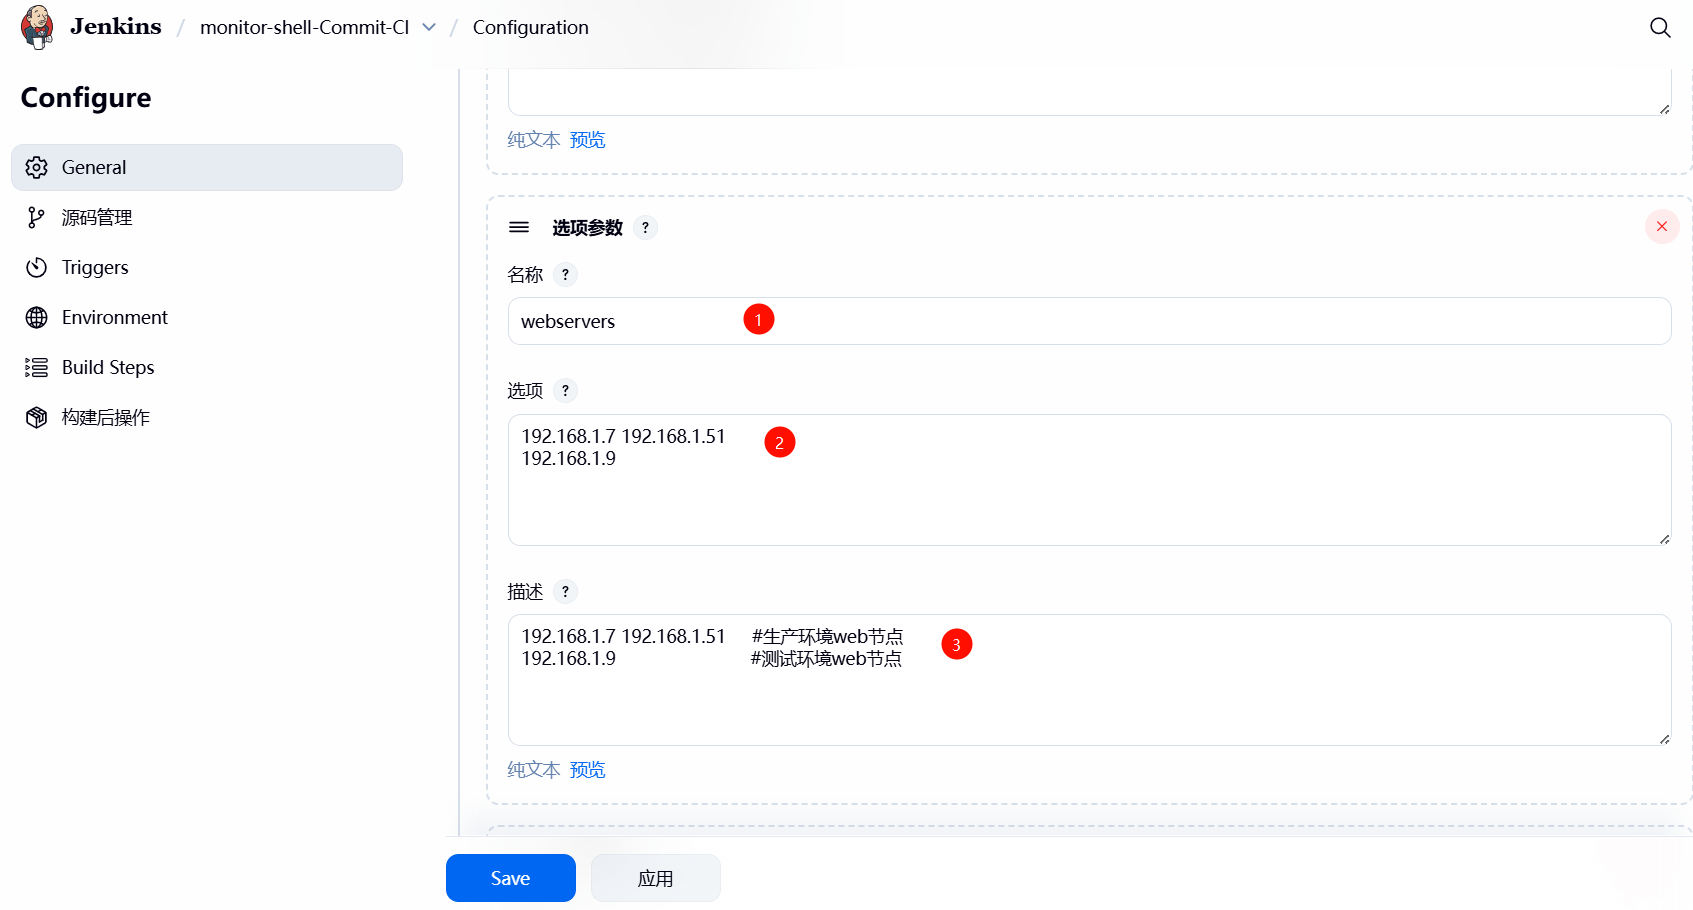Show help for the 选项 field

coord(565,391)
